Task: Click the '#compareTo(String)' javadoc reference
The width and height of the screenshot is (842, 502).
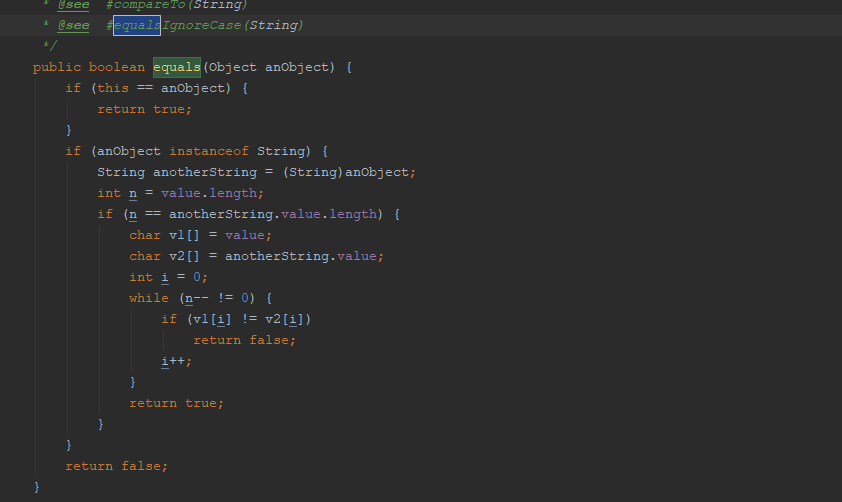Action: click(177, 5)
